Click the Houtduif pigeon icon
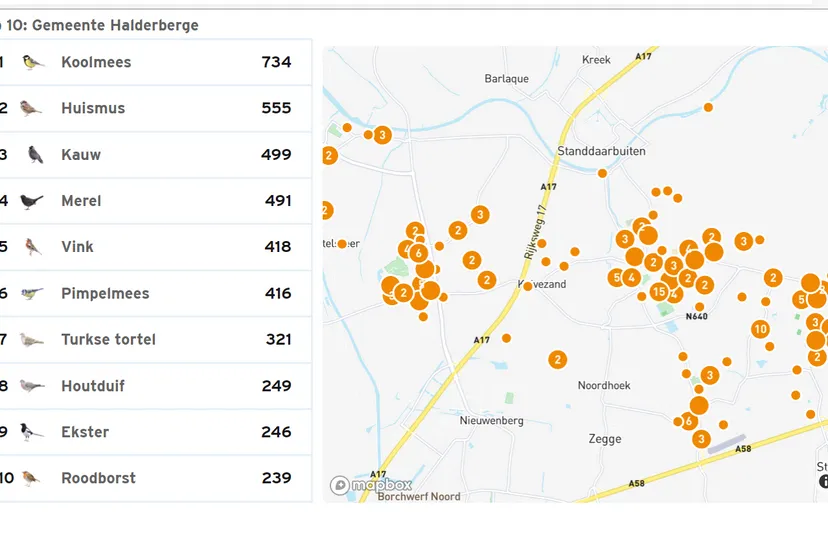The height and width of the screenshot is (552, 828). (32, 386)
